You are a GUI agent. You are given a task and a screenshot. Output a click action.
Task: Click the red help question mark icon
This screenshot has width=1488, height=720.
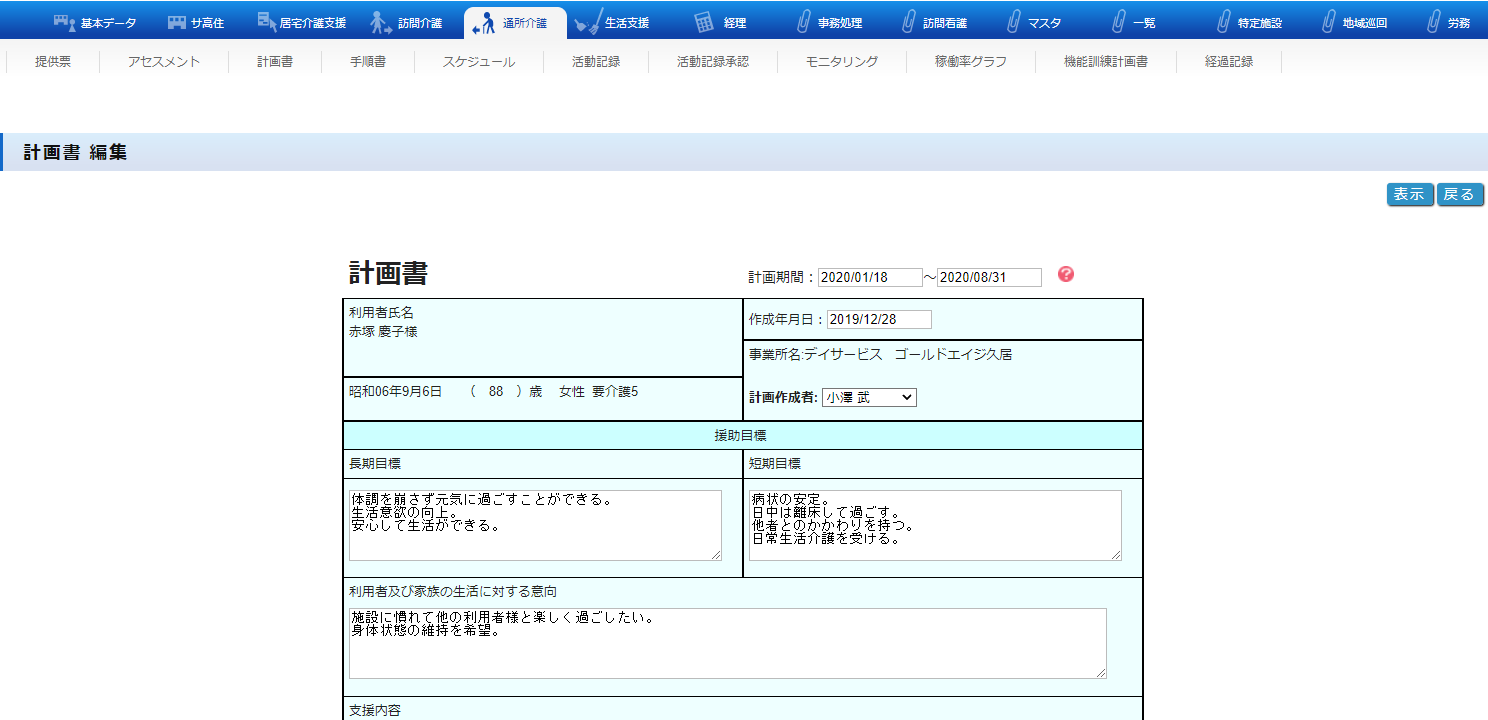pos(1065,274)
